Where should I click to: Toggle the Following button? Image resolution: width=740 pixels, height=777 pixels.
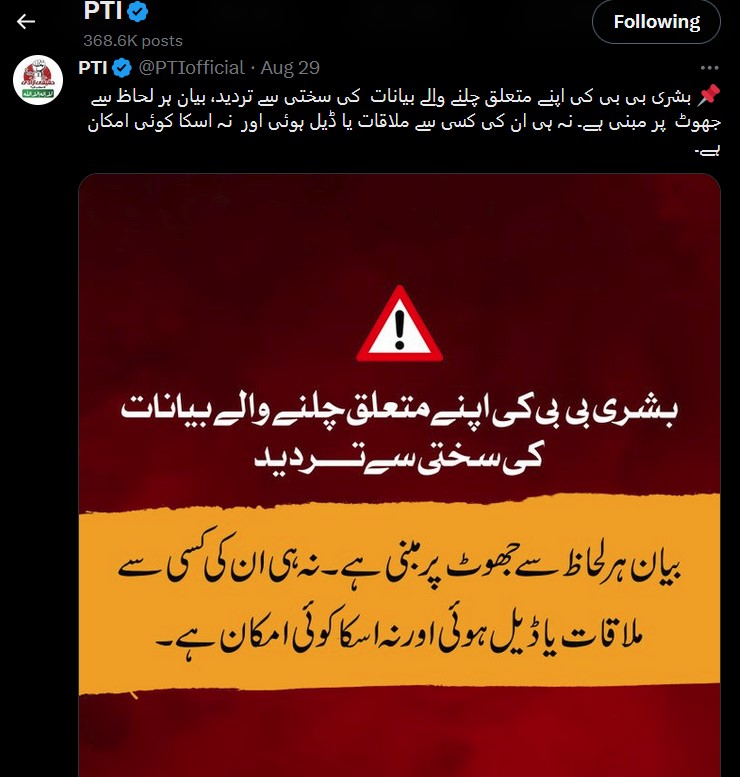click(x=656, y=22)
